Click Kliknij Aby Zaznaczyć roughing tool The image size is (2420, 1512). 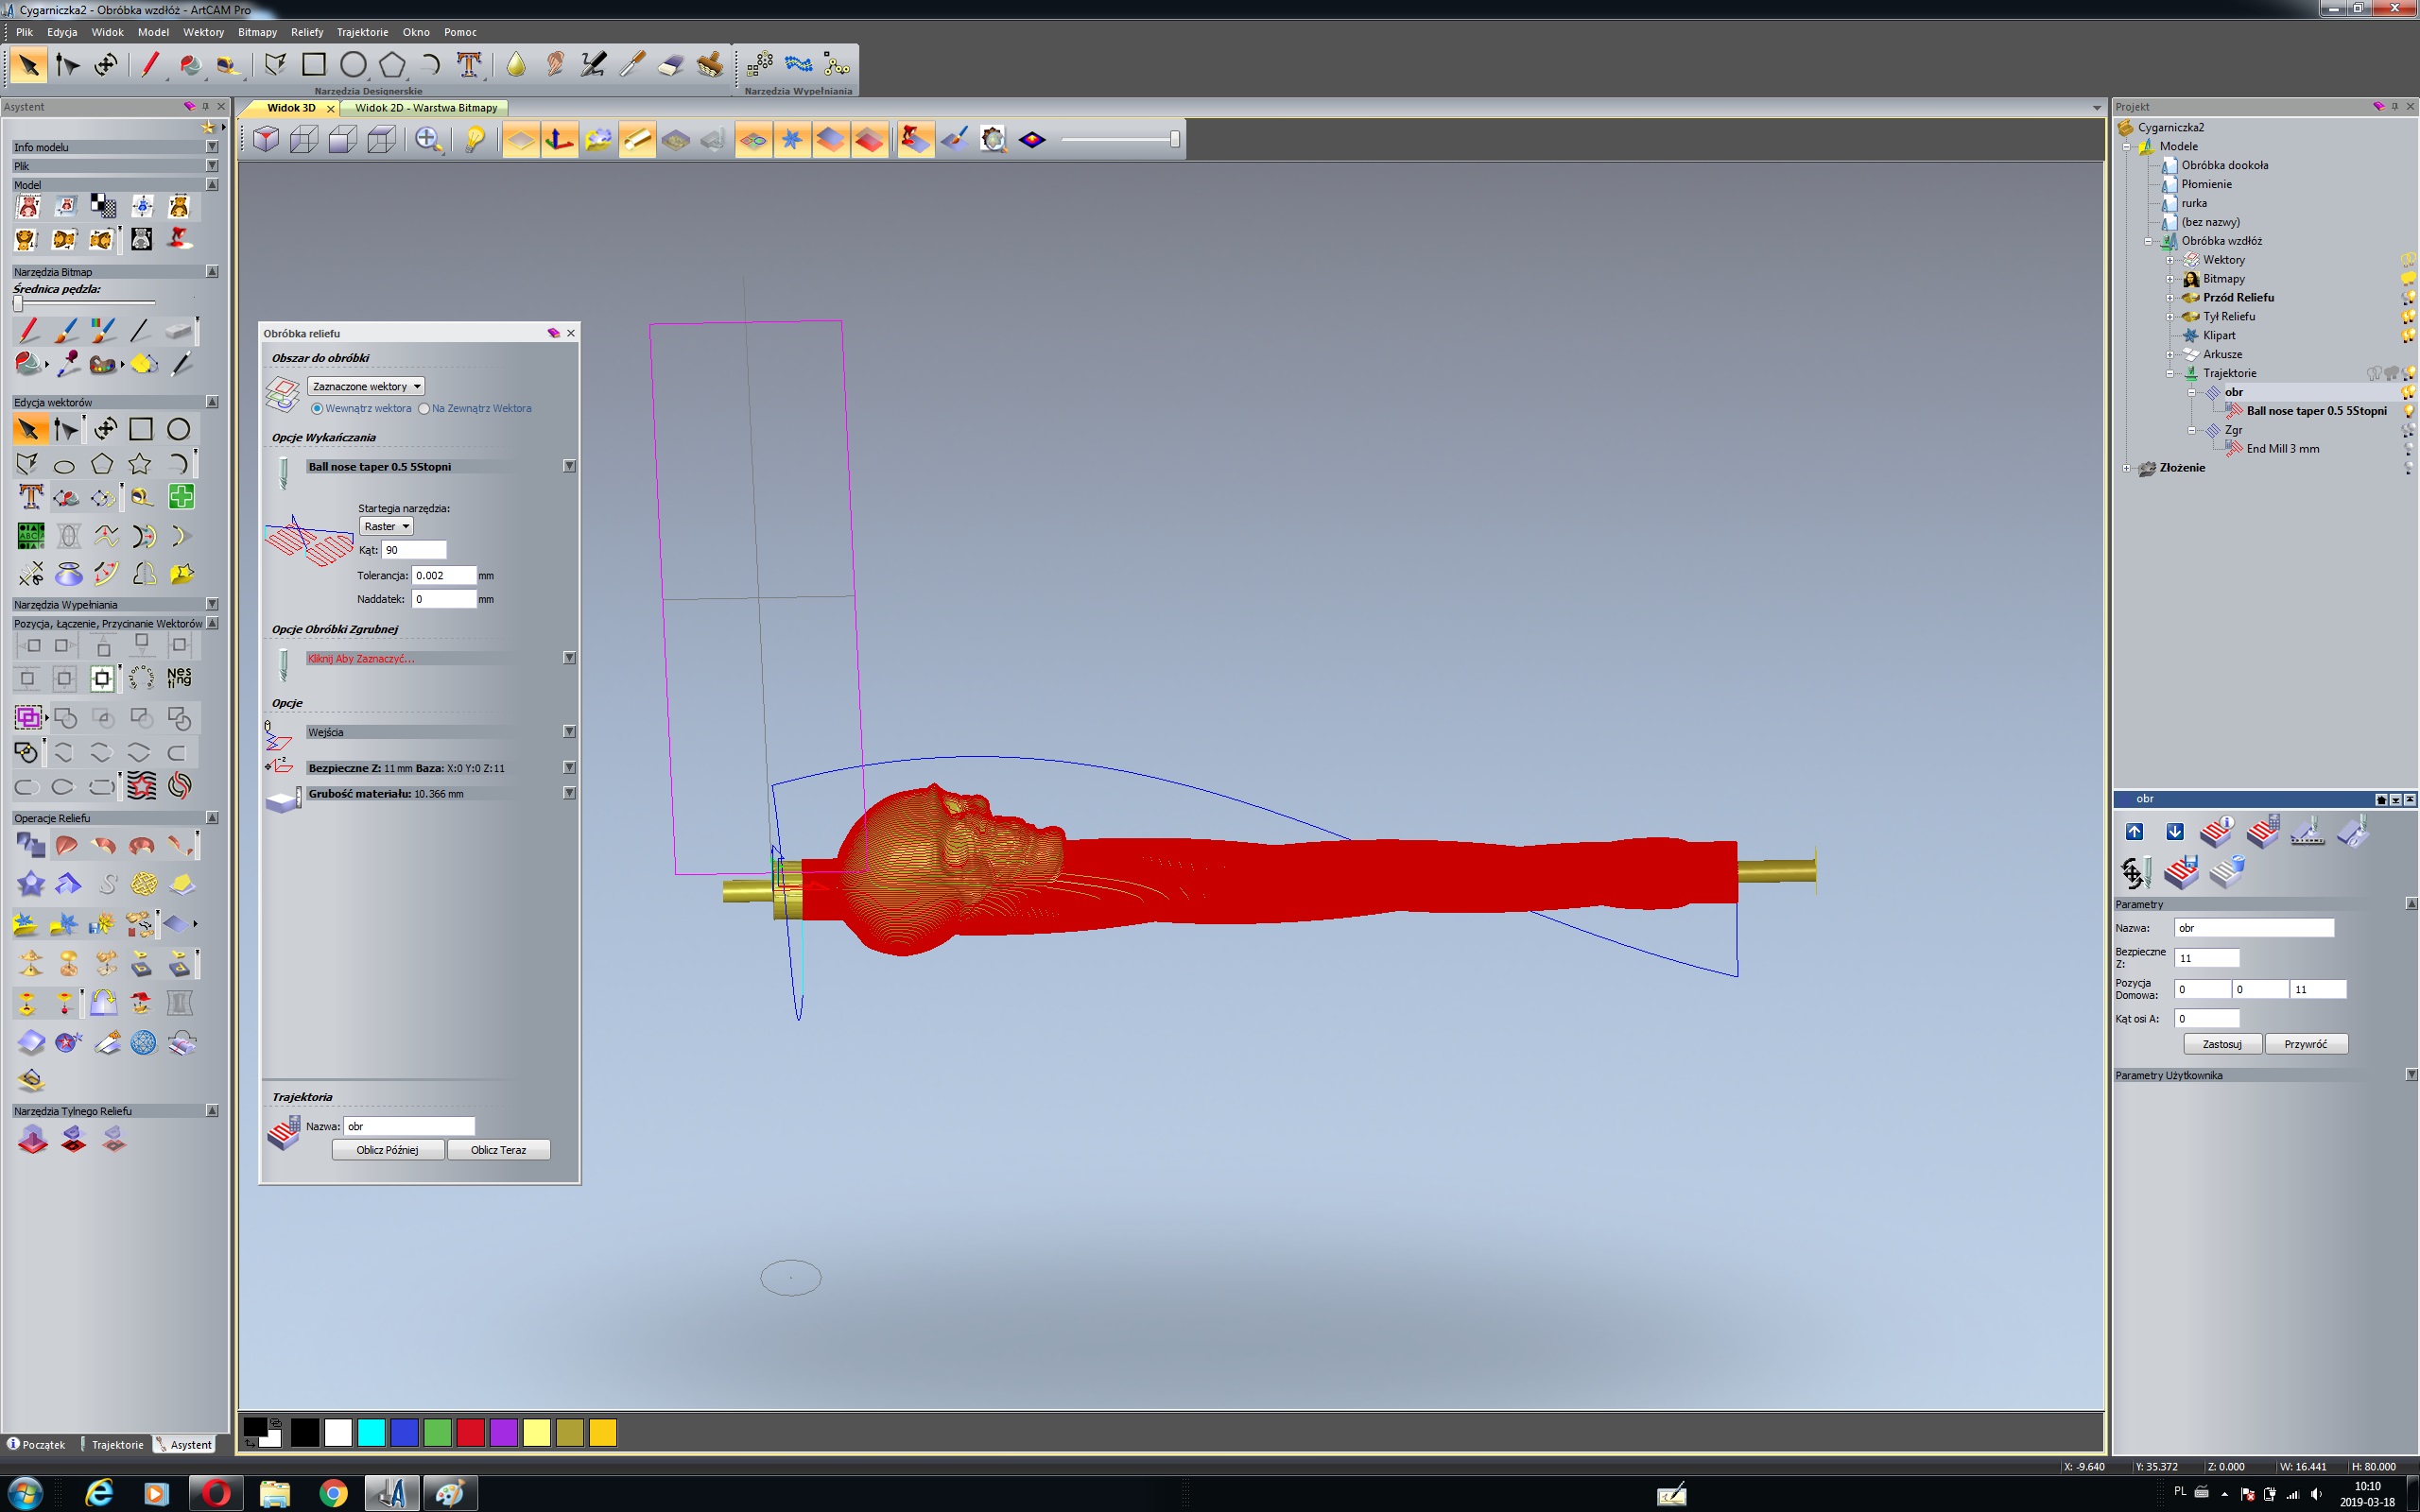(361, 658)
